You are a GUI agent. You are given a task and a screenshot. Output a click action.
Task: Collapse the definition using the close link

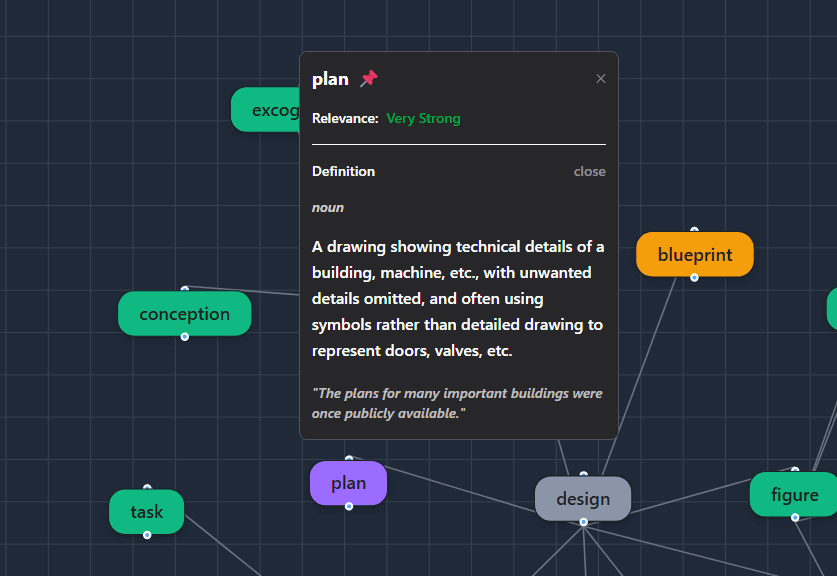point(589,171)
